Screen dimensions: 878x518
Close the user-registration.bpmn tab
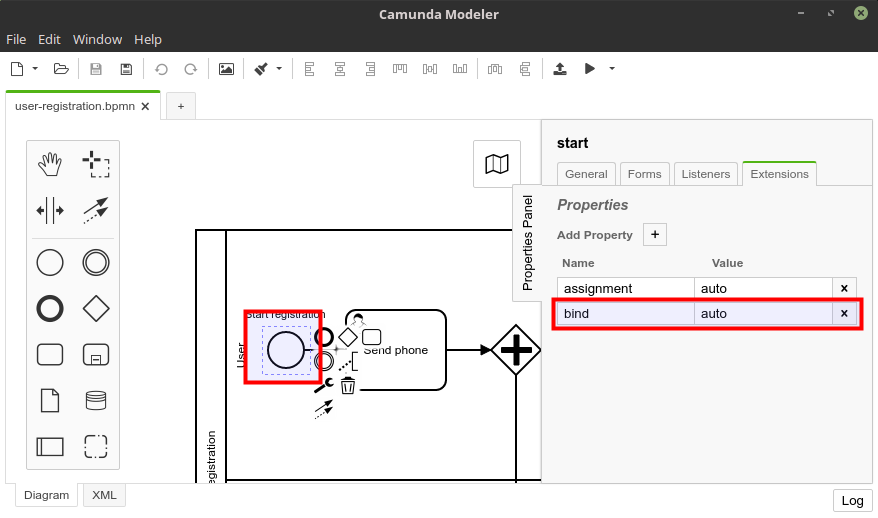click(145, 106)
